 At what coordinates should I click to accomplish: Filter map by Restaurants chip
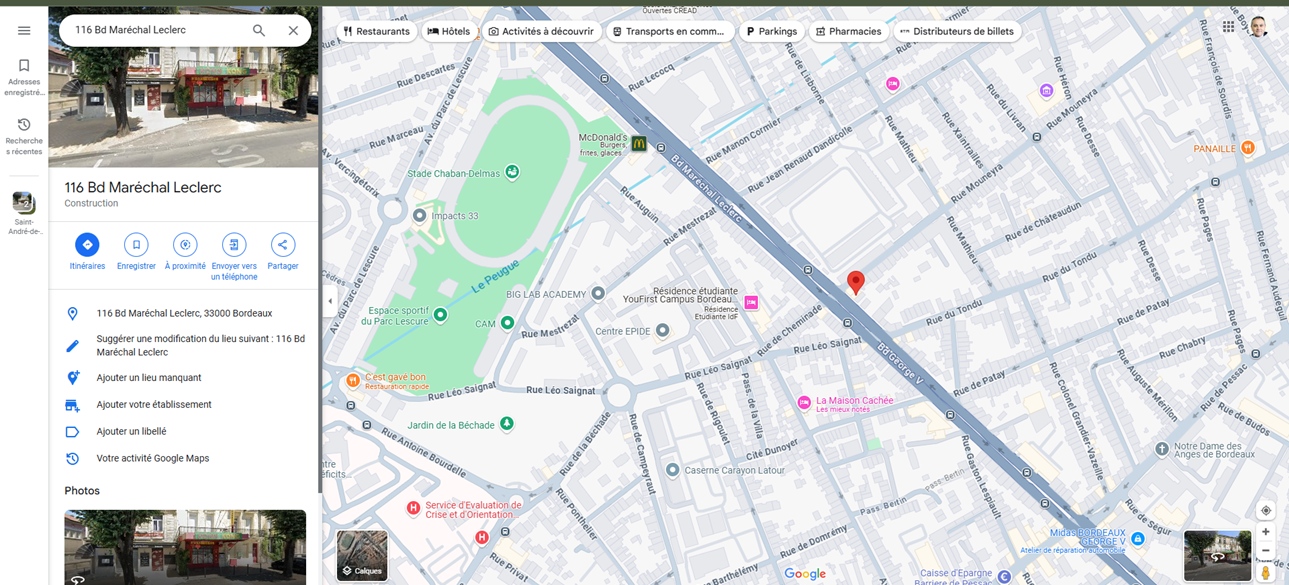[376, 31]
